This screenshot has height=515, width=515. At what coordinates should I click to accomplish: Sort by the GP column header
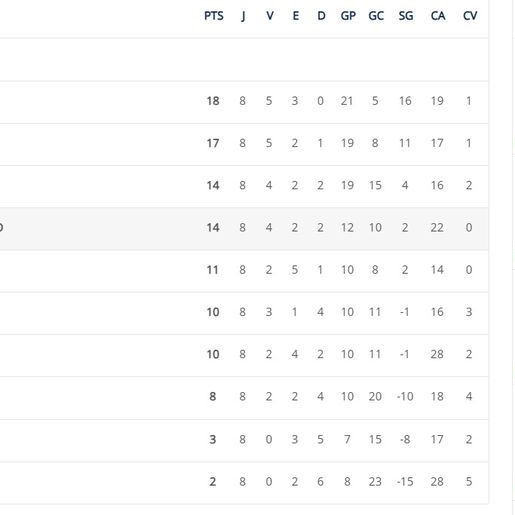tap(348, 16)
